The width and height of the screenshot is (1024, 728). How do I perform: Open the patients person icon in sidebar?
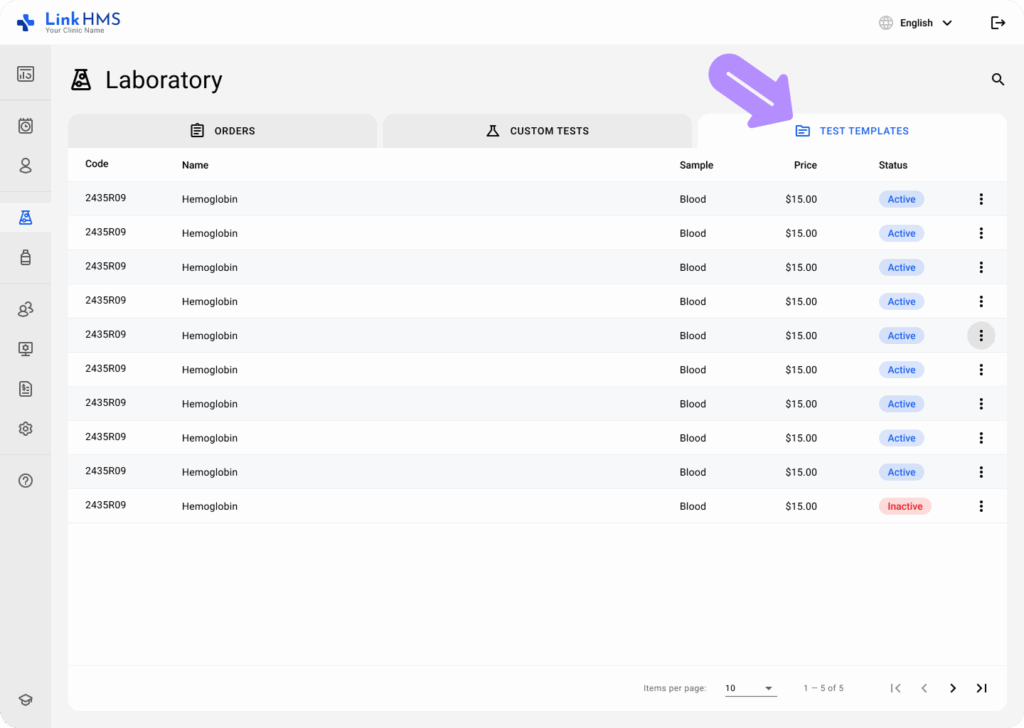point(25,166)
